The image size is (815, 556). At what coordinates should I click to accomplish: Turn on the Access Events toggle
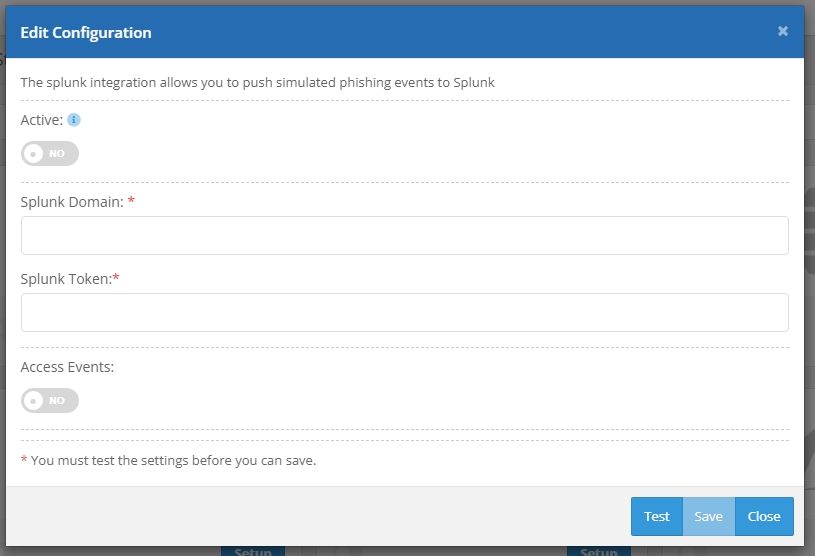50,401
